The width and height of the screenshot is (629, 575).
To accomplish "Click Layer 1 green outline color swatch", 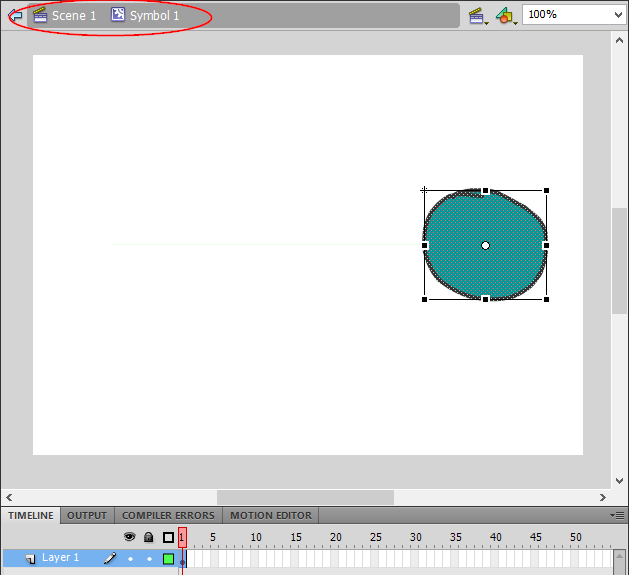I will click(168, 559).
